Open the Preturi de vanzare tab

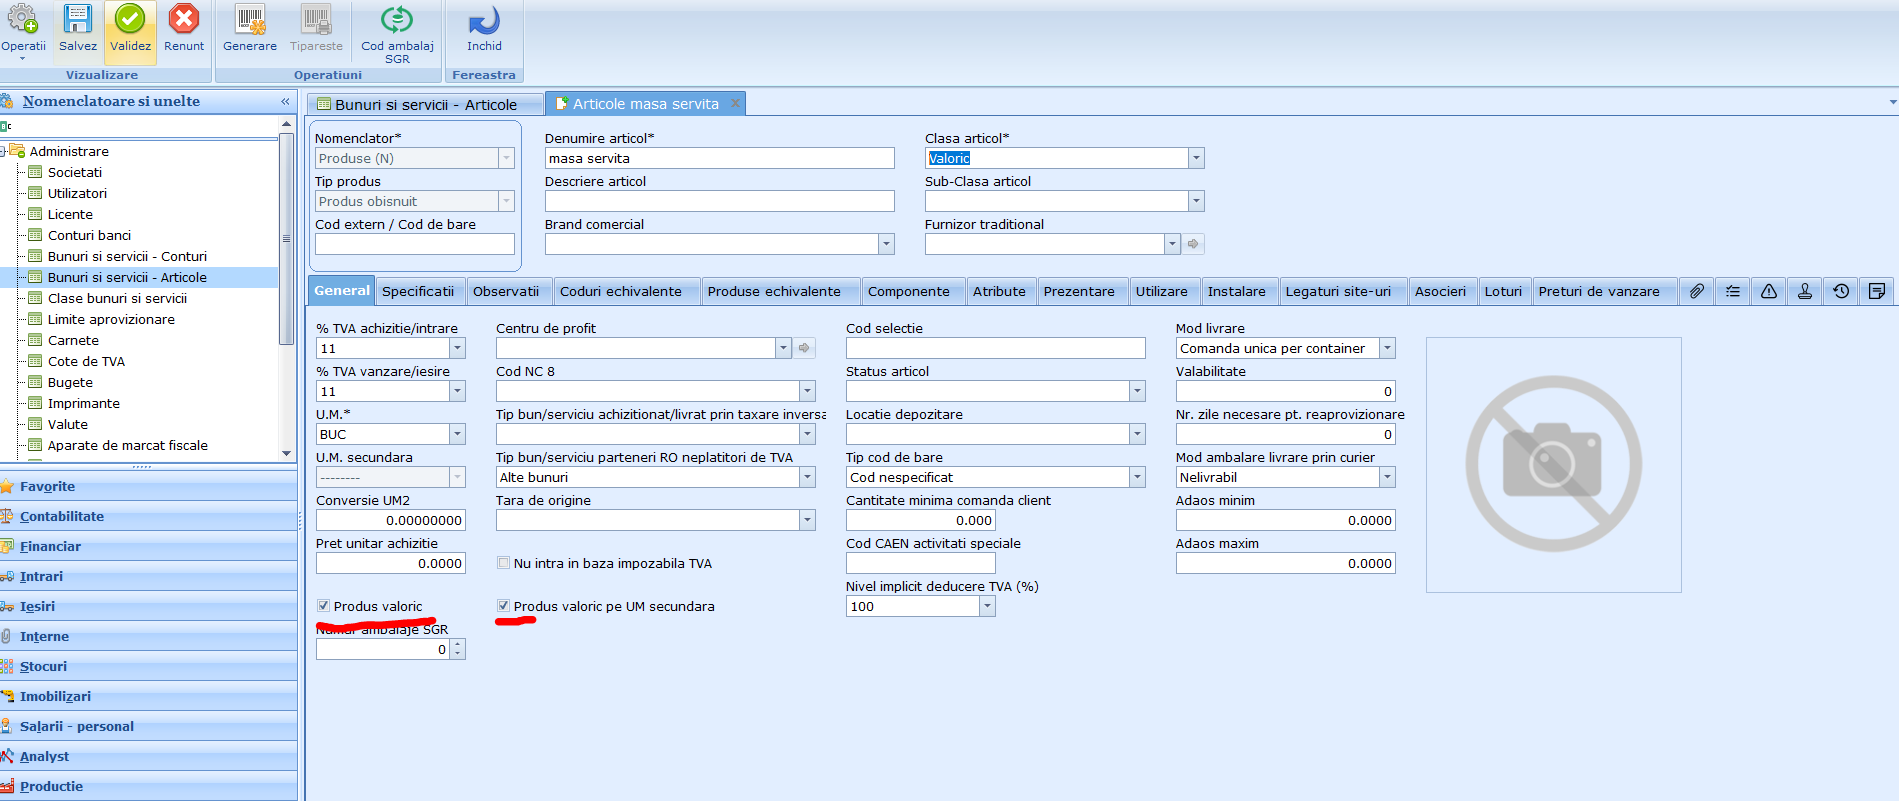tap(1598, 291)
